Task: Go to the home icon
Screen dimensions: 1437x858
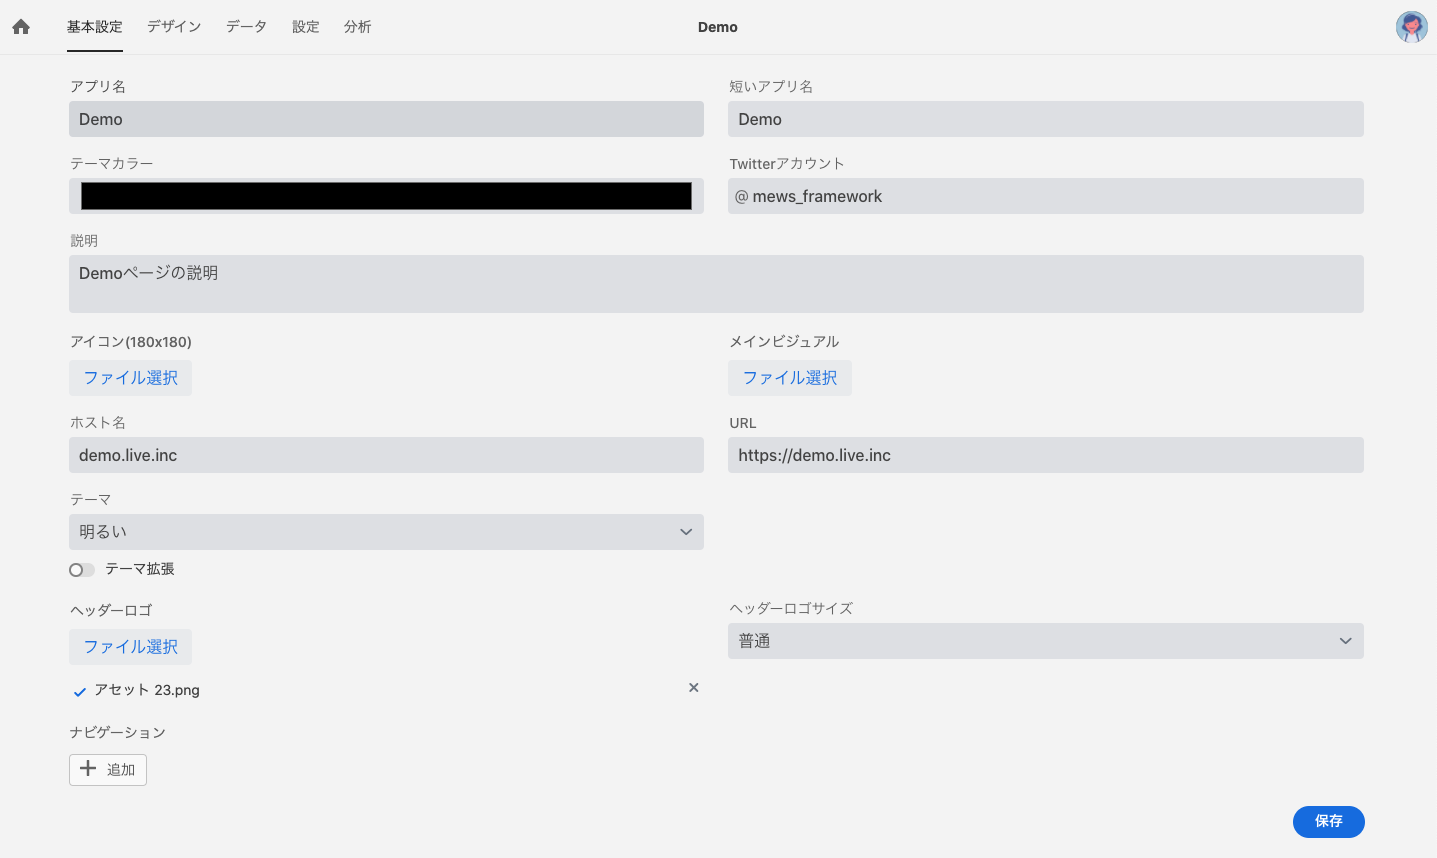Action: pos(21,27)
